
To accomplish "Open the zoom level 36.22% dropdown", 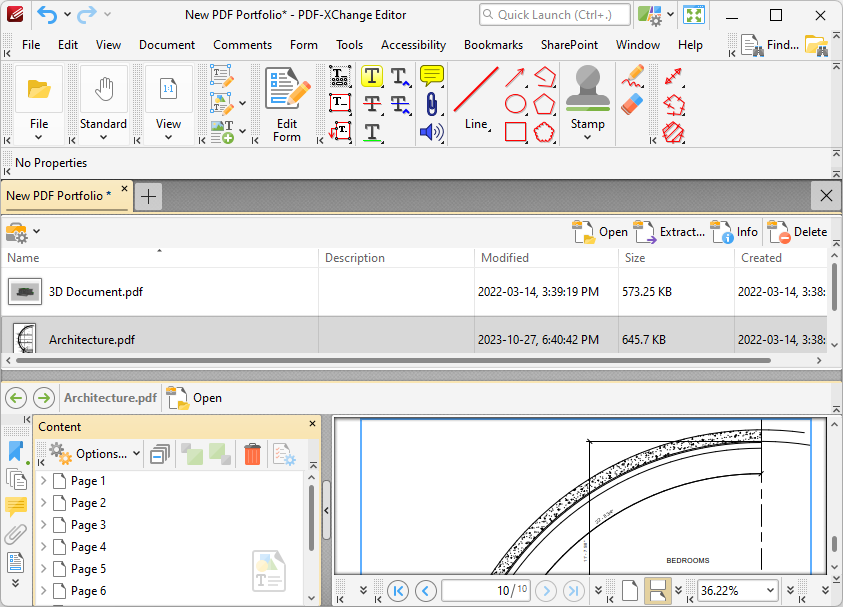I will click(770, 591).
